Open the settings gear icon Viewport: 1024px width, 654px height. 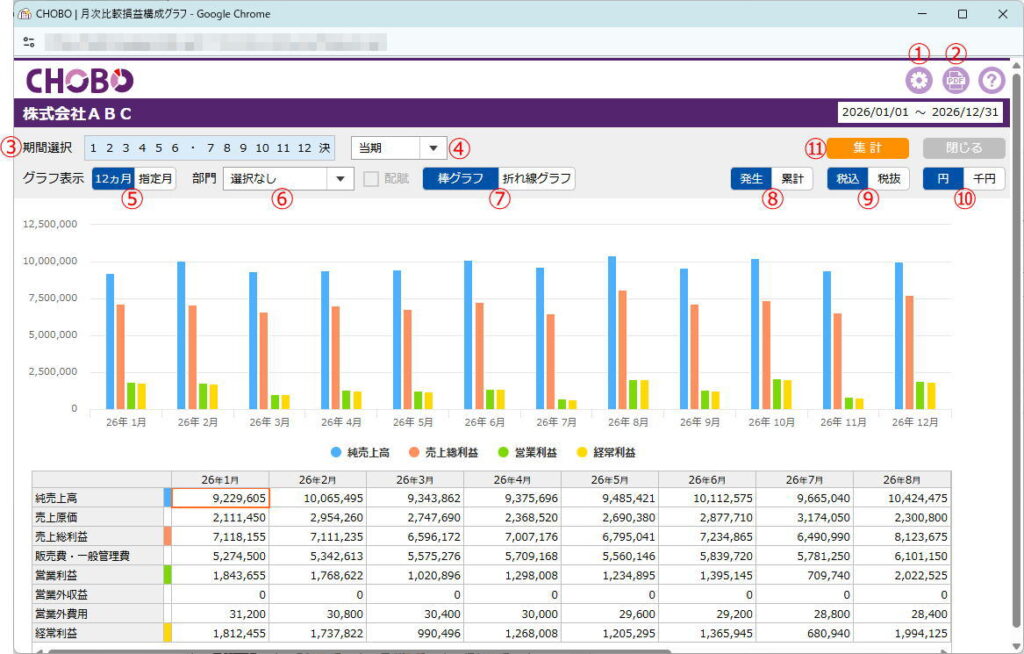pyautogui.click(x=917, y=81)
